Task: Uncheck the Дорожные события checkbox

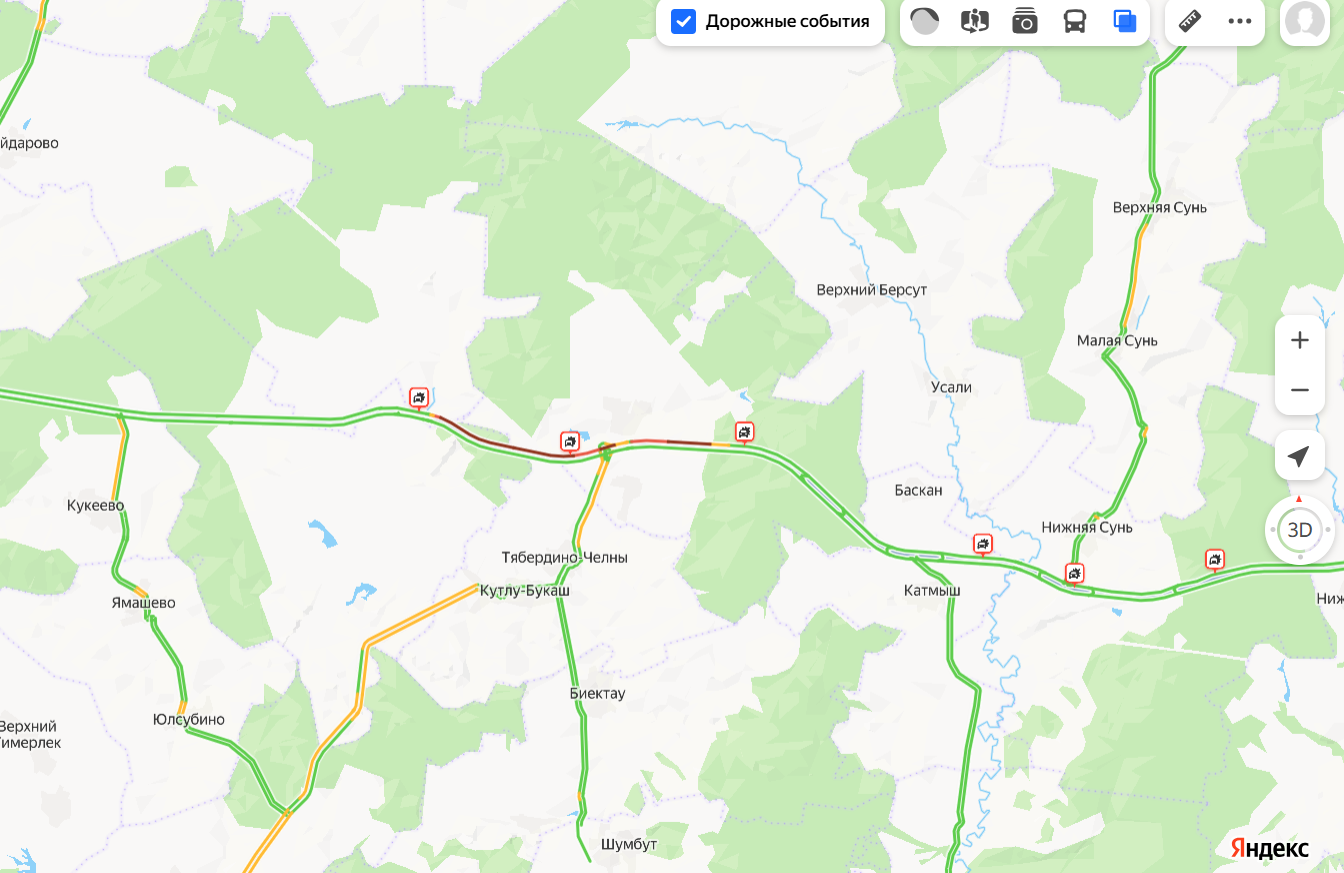Action: pos(683,21)
